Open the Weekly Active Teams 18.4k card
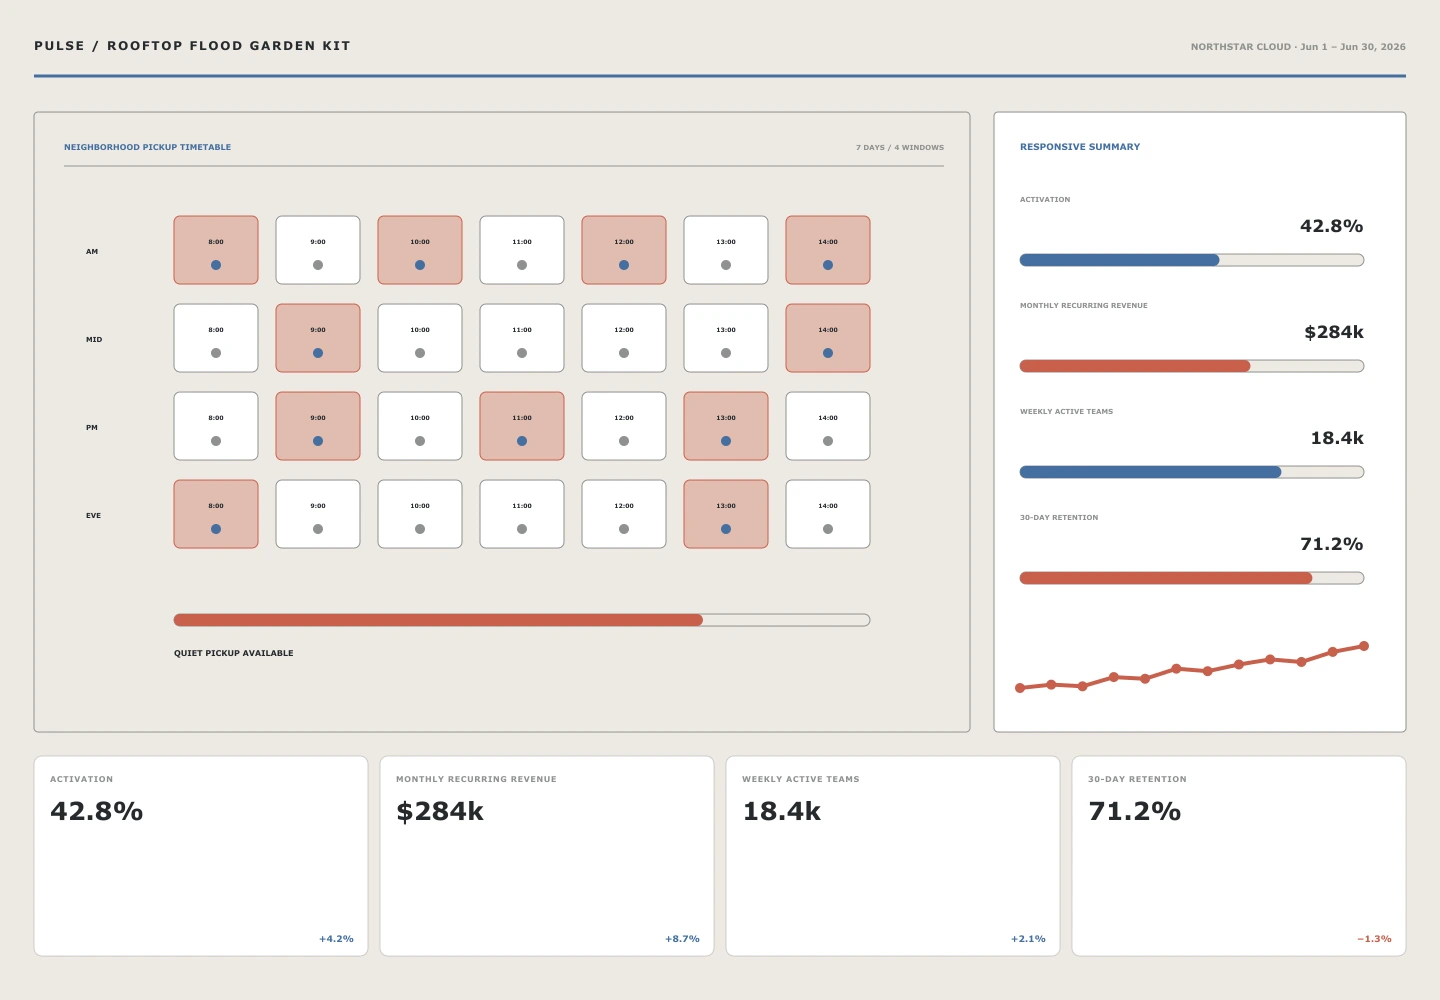The image size is (1440, 1000). (893, 856)
